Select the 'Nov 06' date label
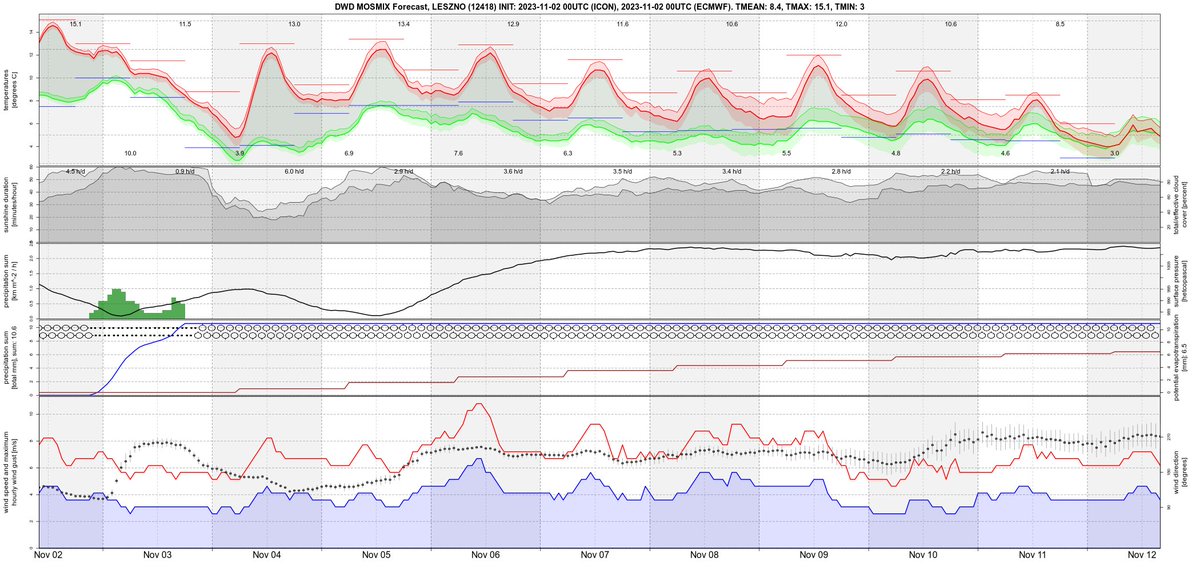Viewport: 1200px width, 571px height. pos(486,554)
